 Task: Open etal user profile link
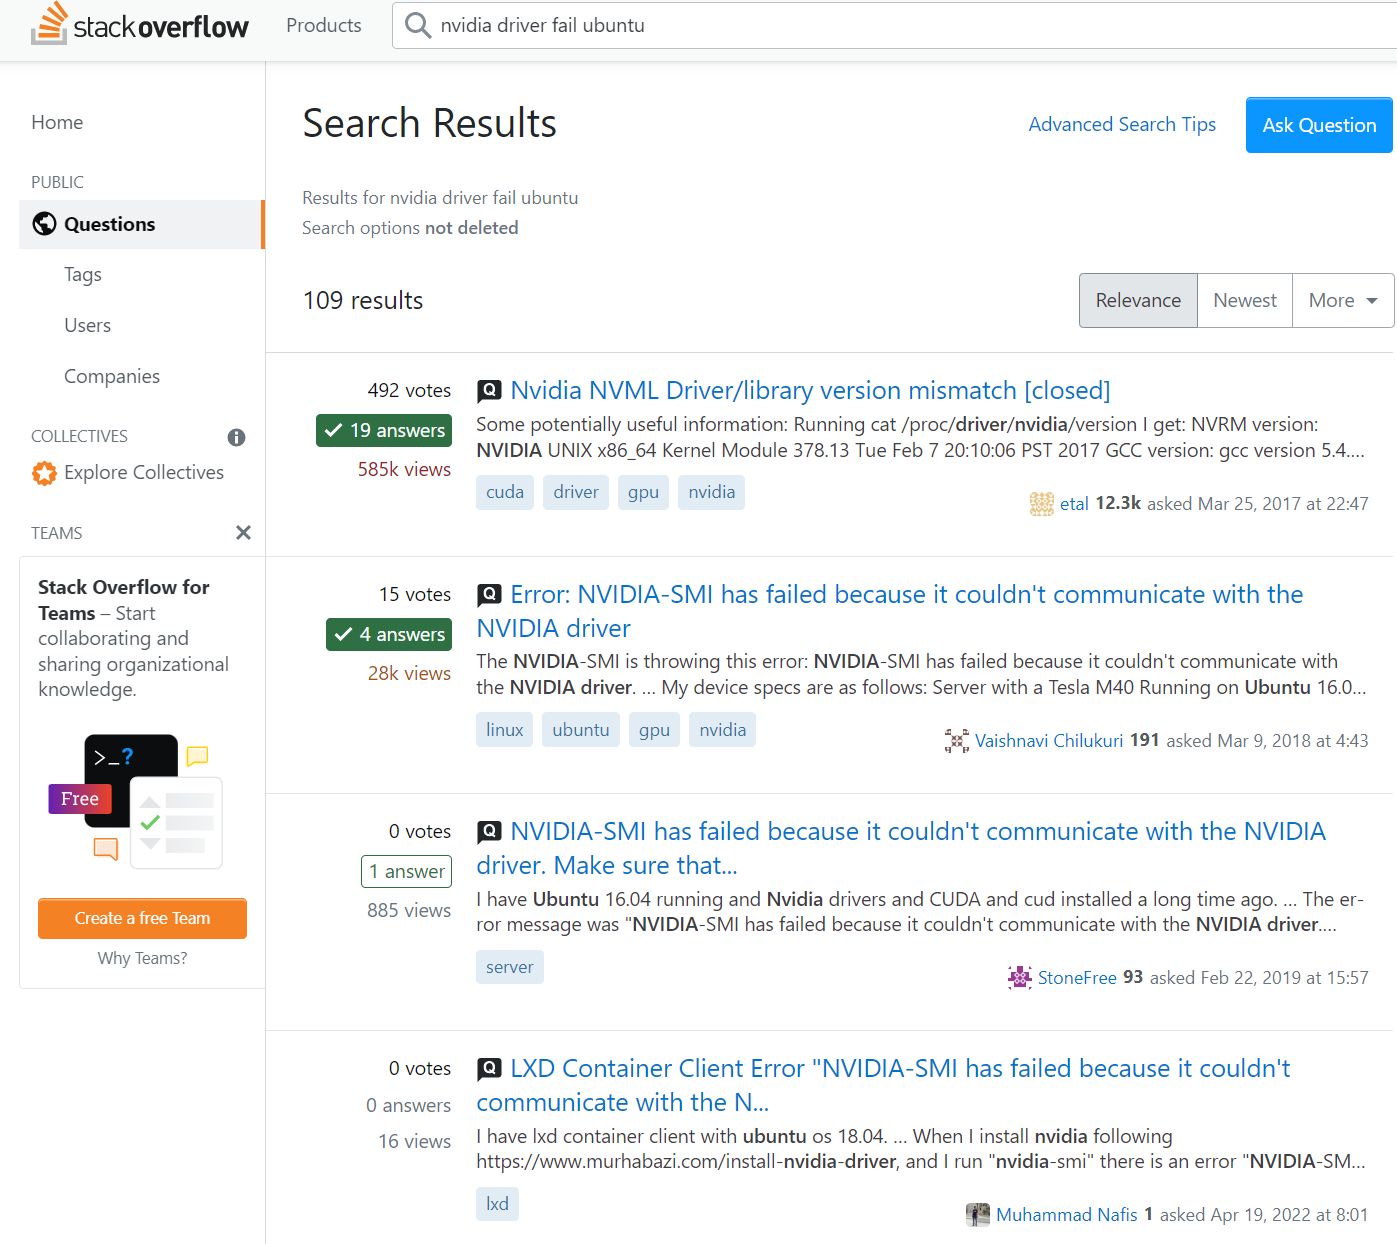click(x=1074, y=504)
